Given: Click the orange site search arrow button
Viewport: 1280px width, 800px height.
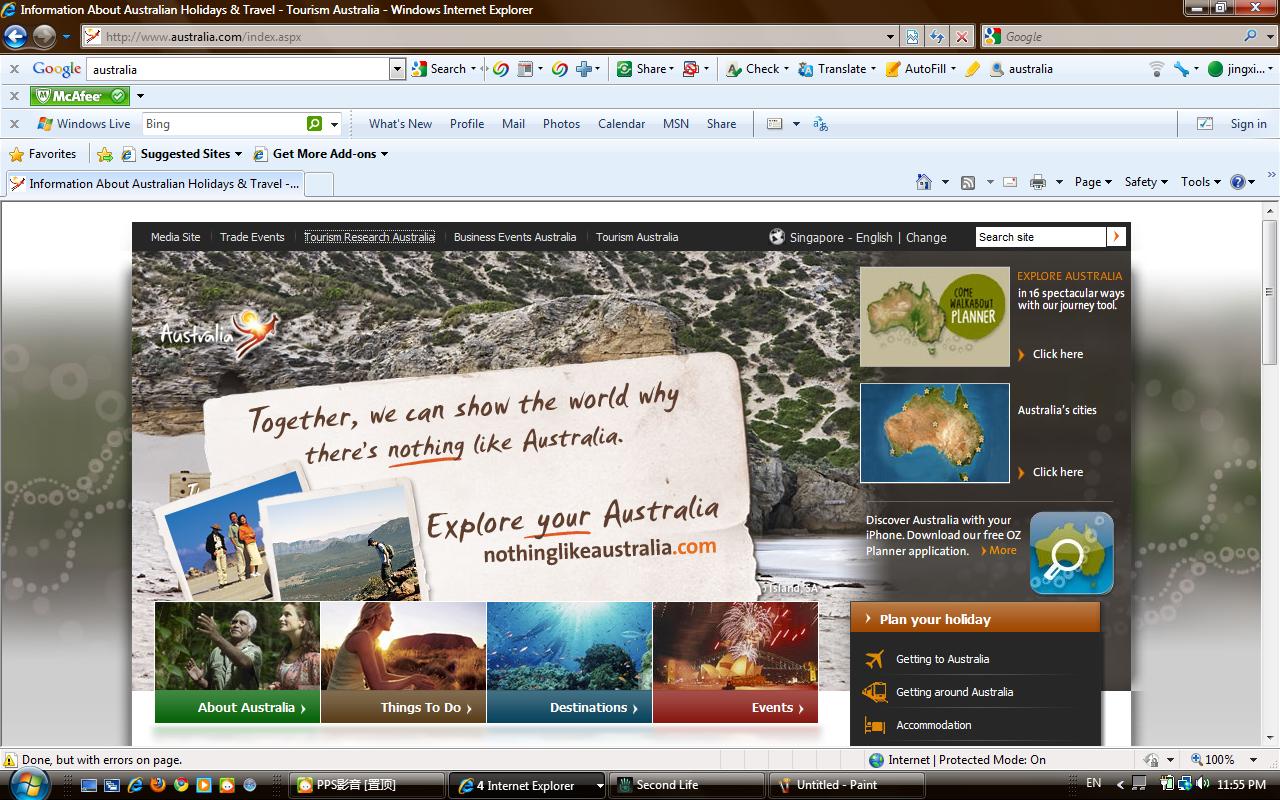Looking at the screenshot, I should (1116, 237).
